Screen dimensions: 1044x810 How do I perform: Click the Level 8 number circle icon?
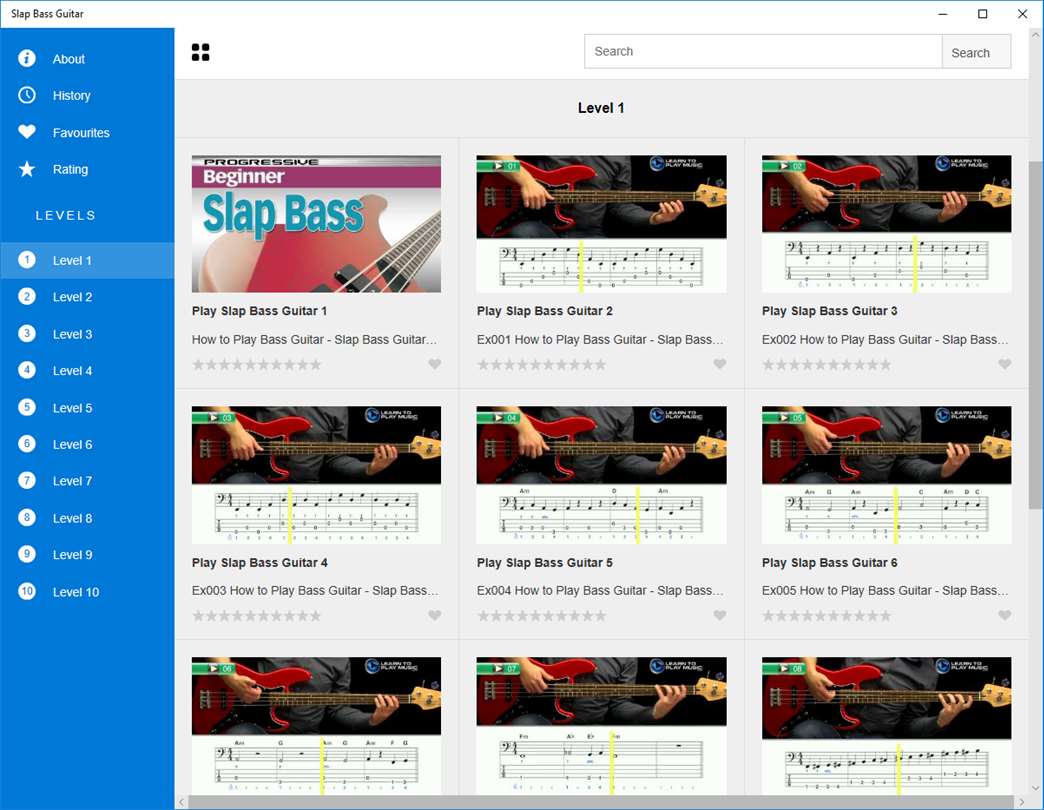[x=27, y=518]
